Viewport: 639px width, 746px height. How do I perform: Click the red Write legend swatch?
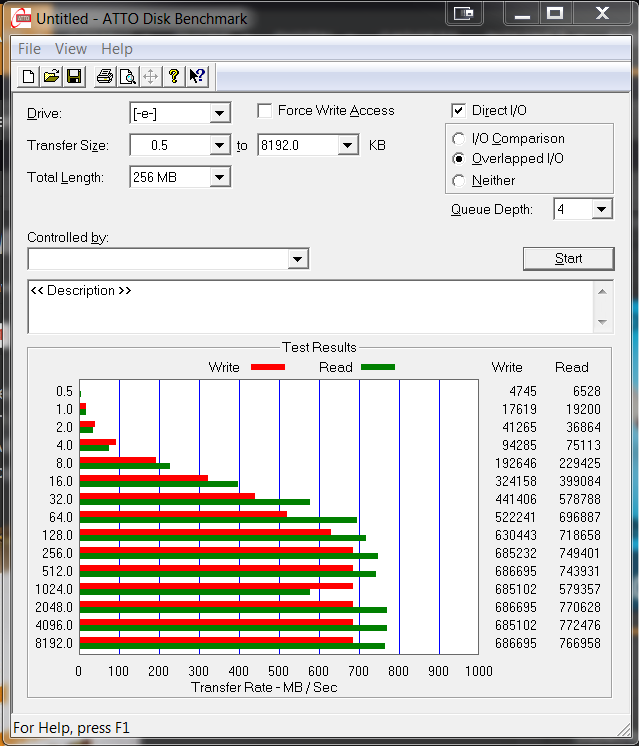coord(267,367)
